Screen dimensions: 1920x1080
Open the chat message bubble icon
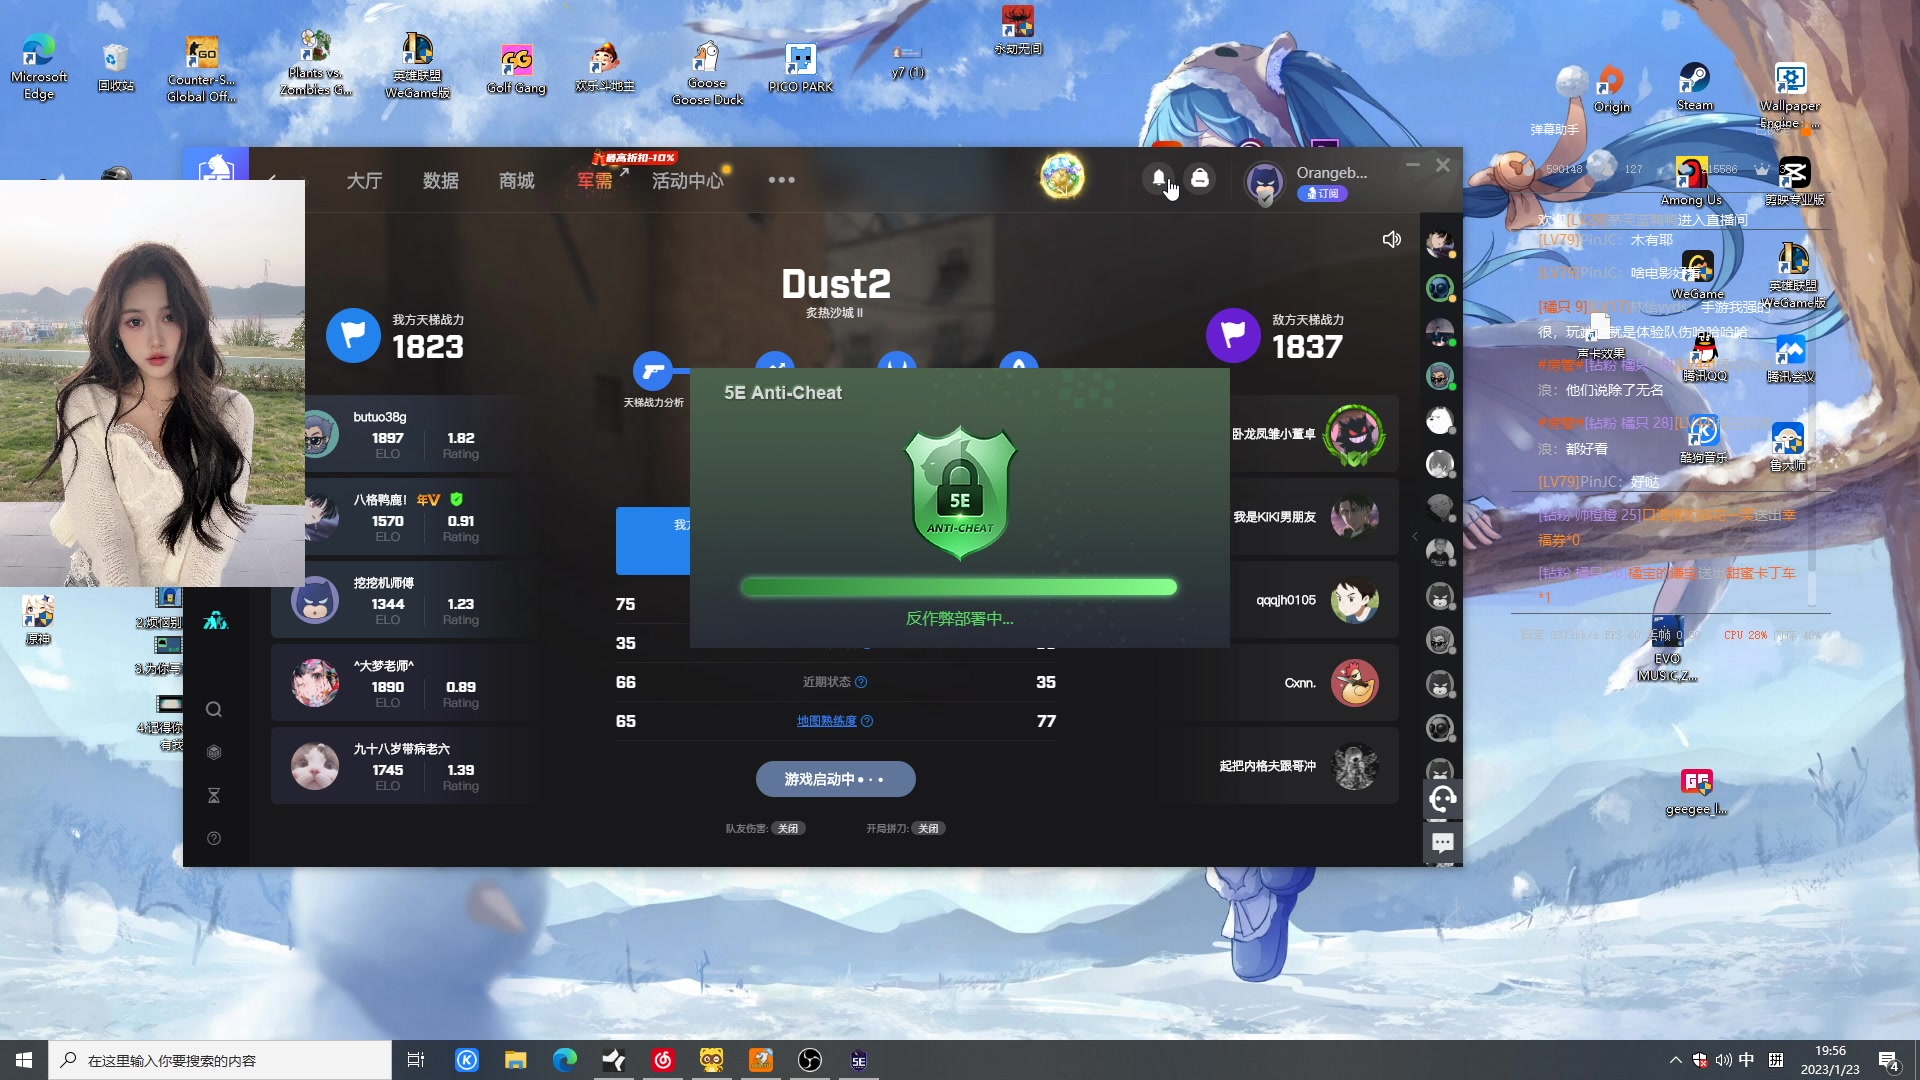point(1442,843)
